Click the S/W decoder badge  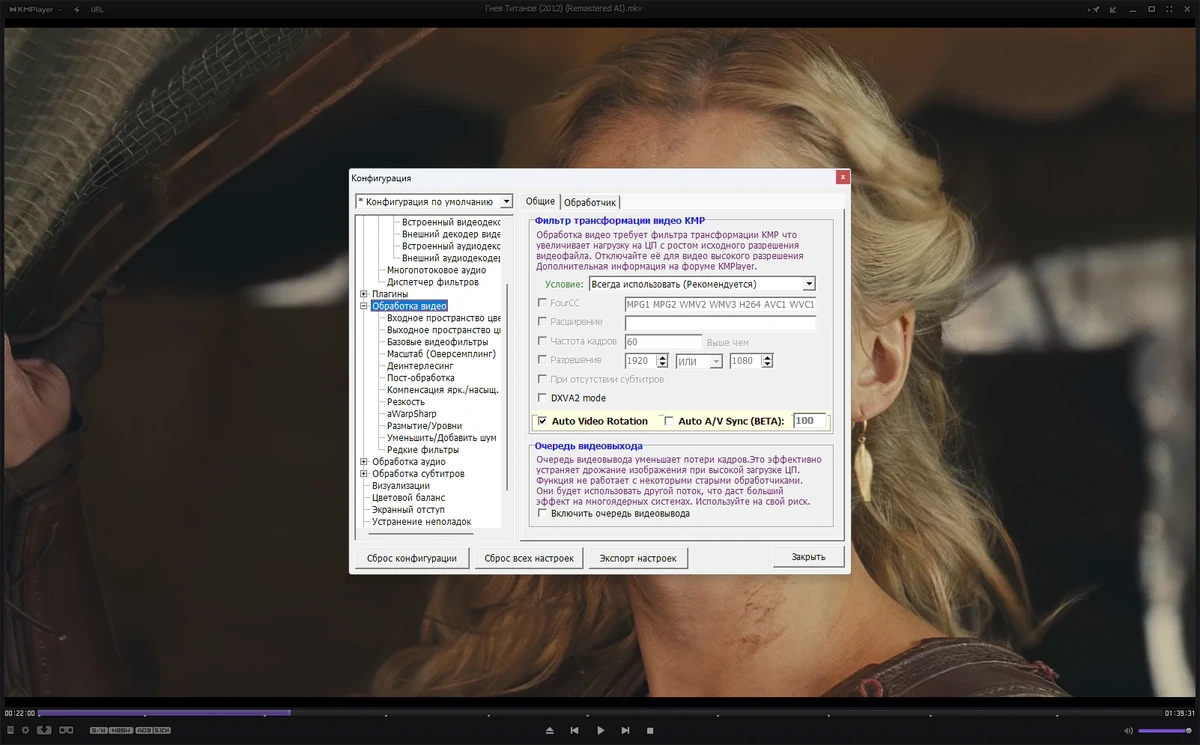click(x=98, y=730)
